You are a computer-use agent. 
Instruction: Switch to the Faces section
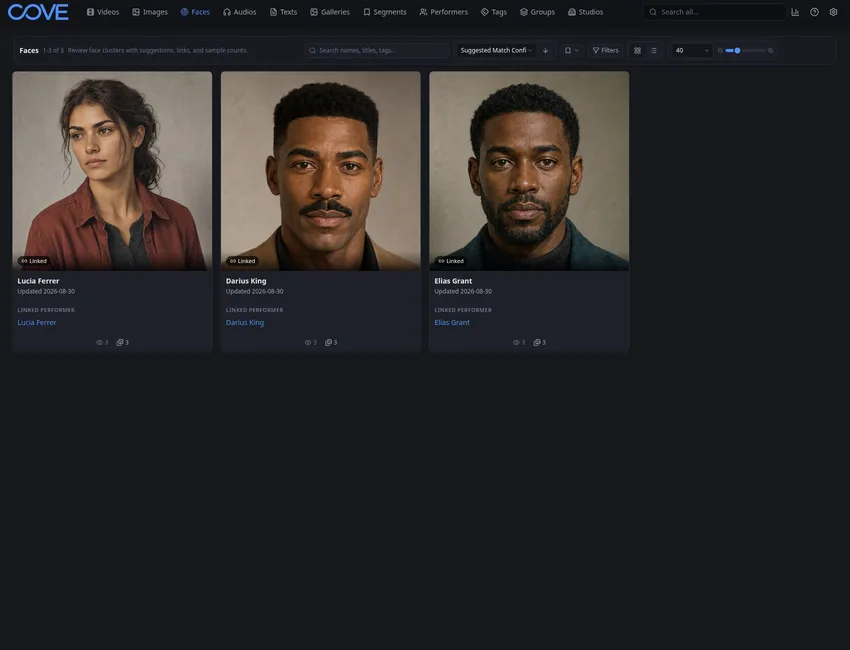pyautogui.click(x=195, y=12)
